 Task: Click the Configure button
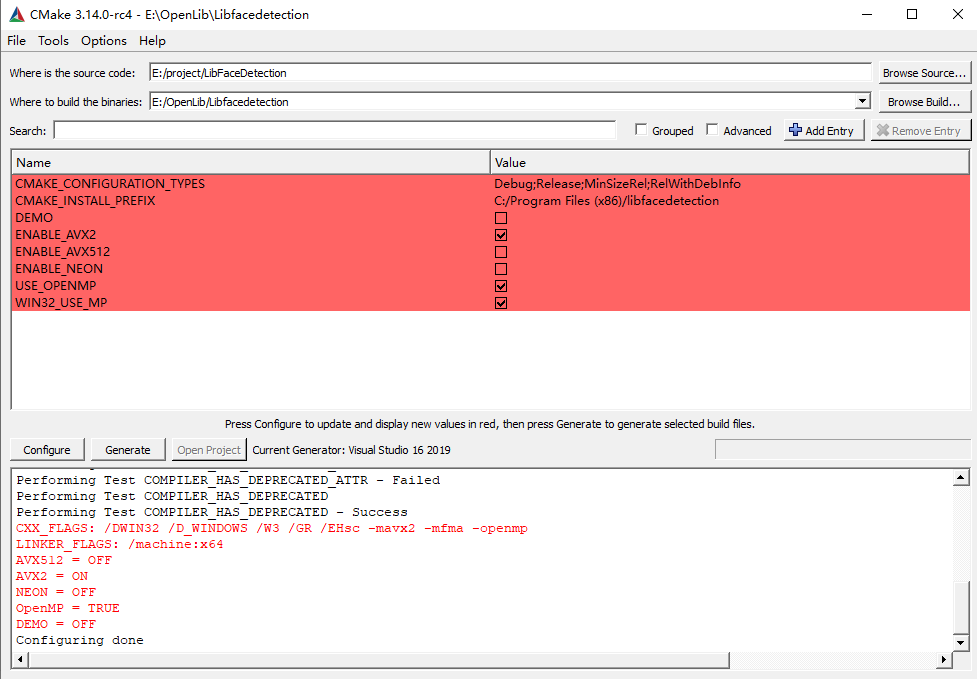(x=47, y=450)
